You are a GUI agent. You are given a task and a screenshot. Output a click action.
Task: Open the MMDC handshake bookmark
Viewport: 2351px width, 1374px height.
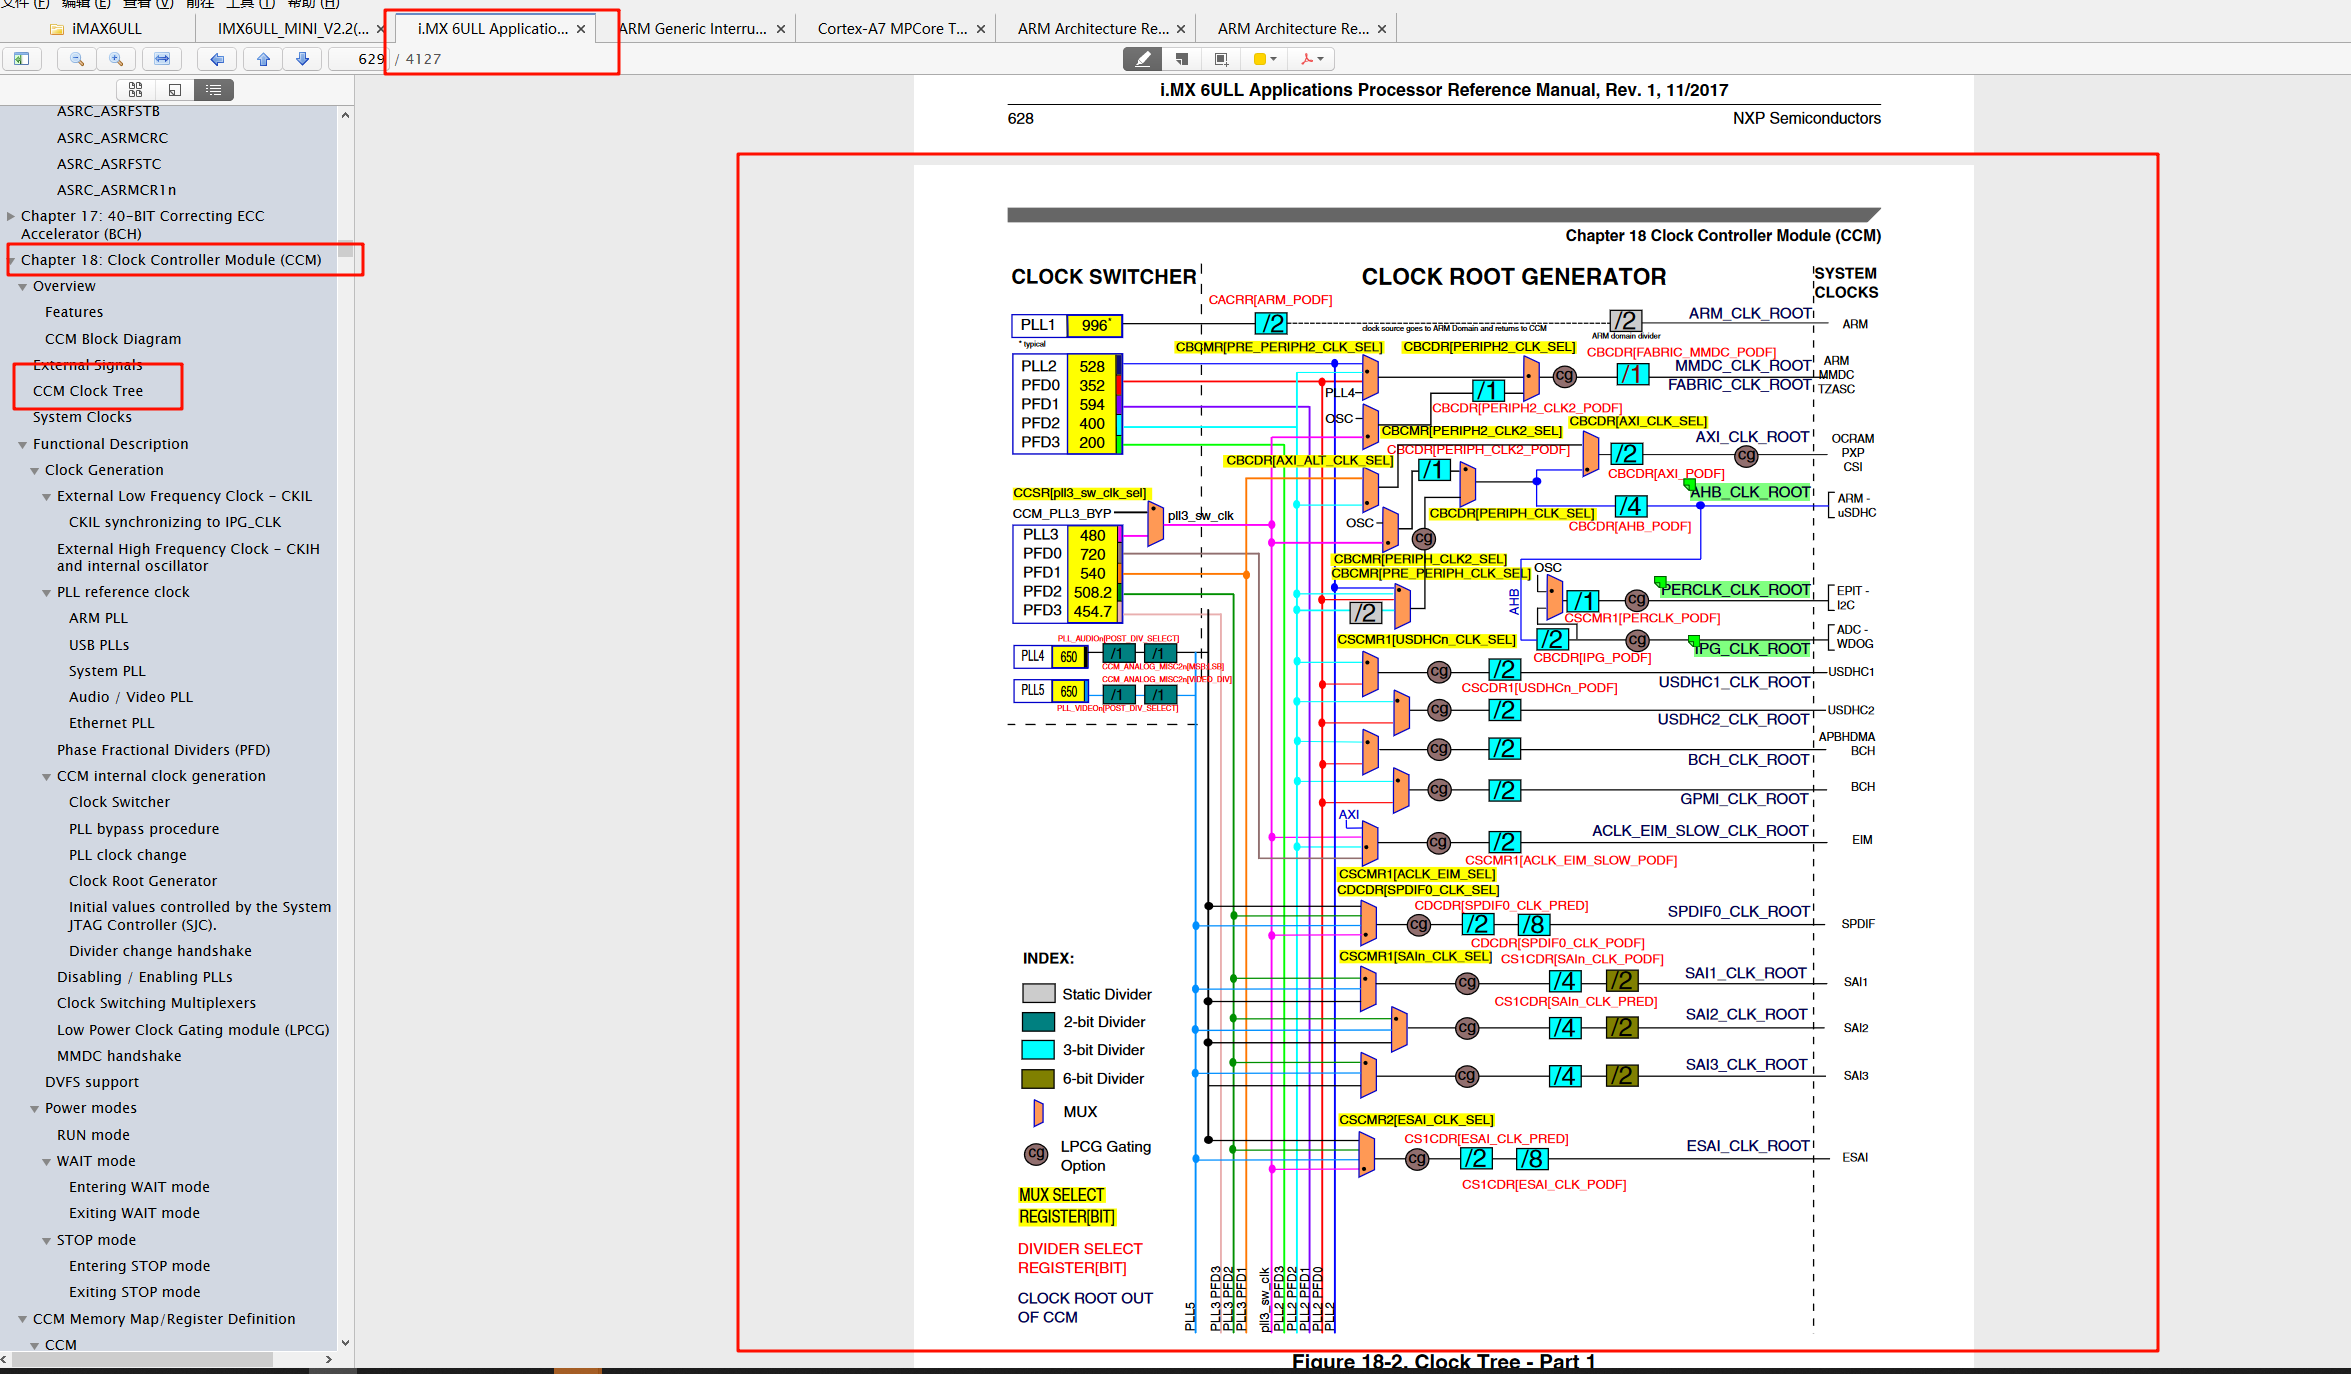119,1056
